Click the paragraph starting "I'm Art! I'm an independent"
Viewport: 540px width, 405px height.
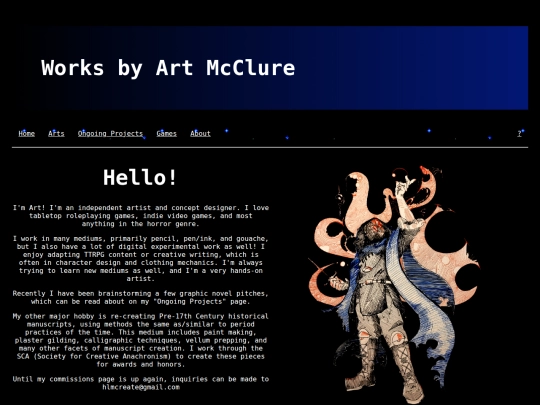click(141, 216)
